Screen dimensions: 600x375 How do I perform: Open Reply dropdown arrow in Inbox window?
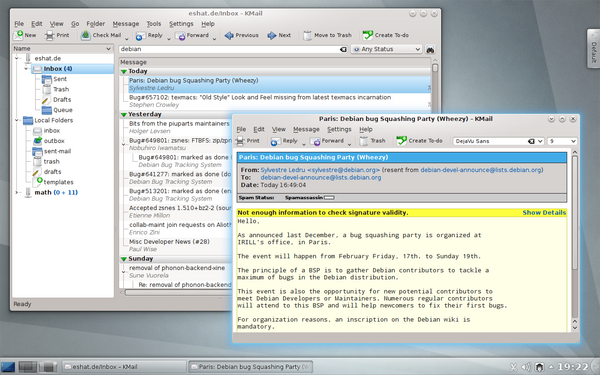pyautogui.click(x=168, y=38)
